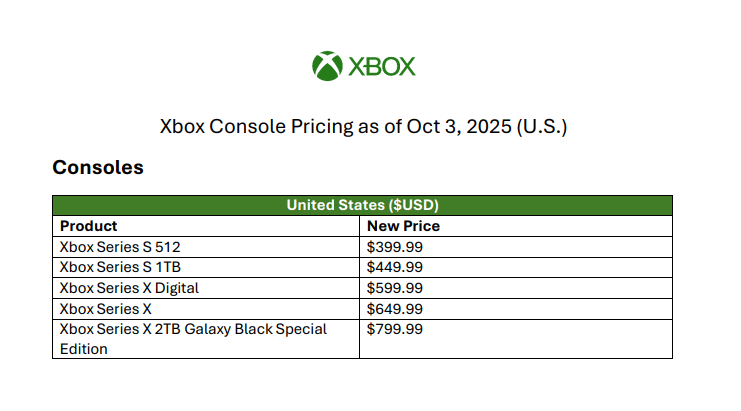Viewport: 741px width, 411px height.
Task: Click the plain 'Xbox Series X' product cell
Action: pos(105,309)
